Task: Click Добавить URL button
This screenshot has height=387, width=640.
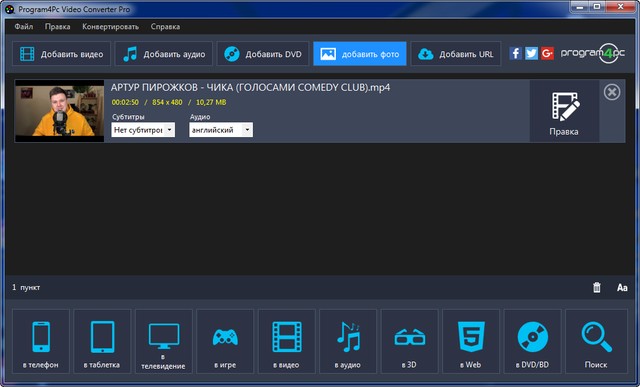Action: pos(456,53)
